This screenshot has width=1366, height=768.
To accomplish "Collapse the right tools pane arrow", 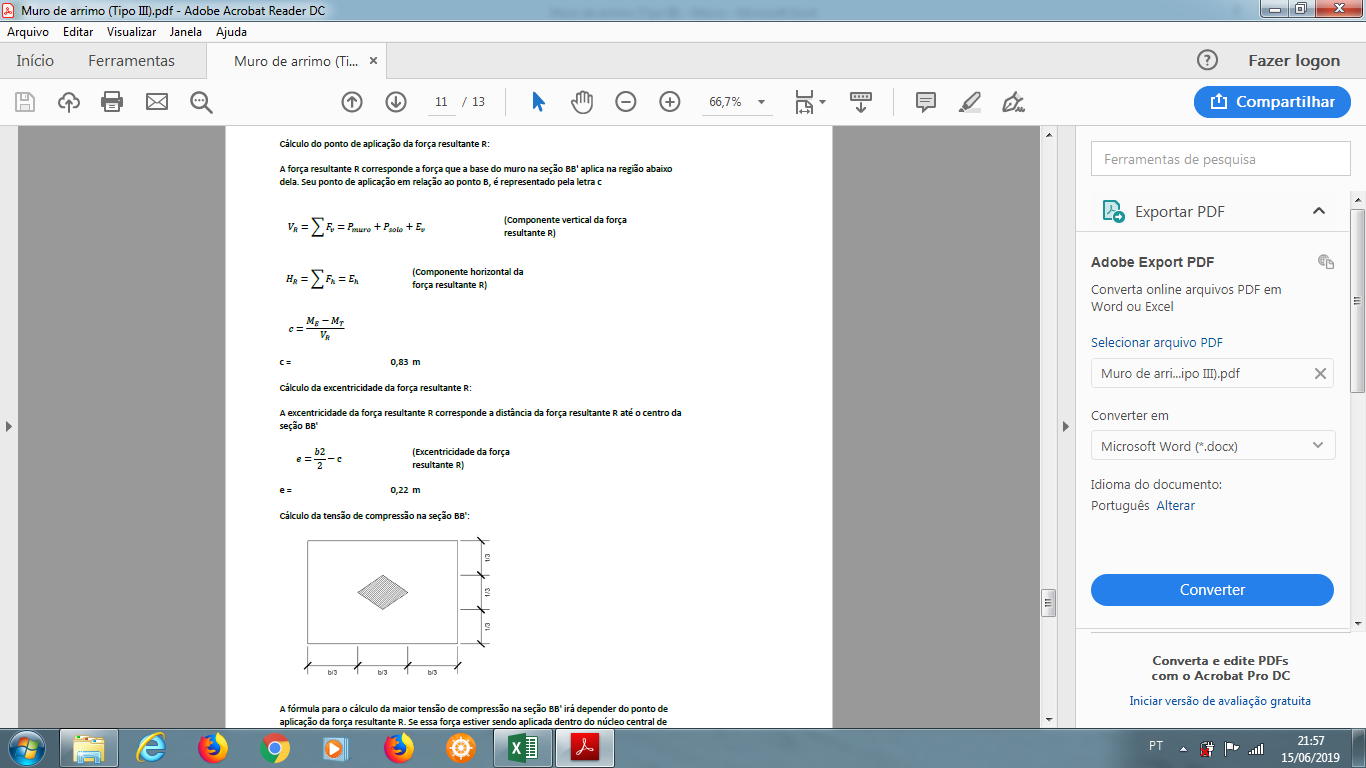I will [x=1066, y=426].
